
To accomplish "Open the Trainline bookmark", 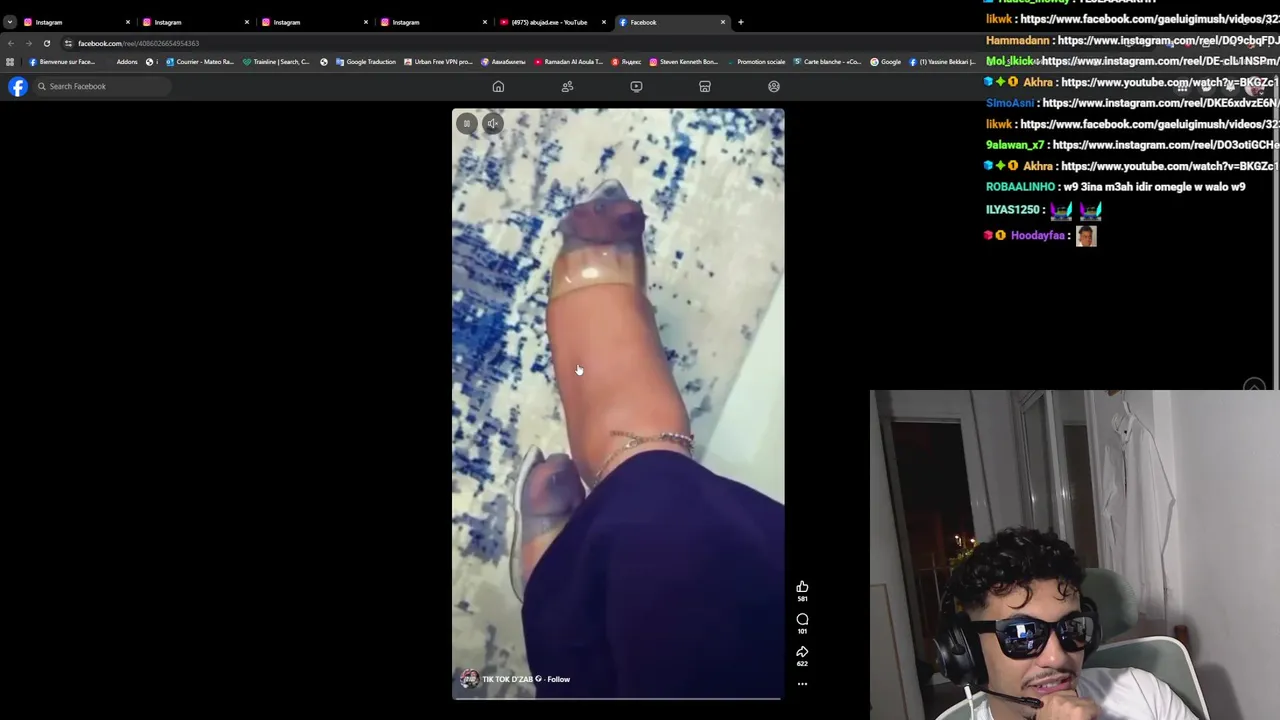I will pos(276,62).
